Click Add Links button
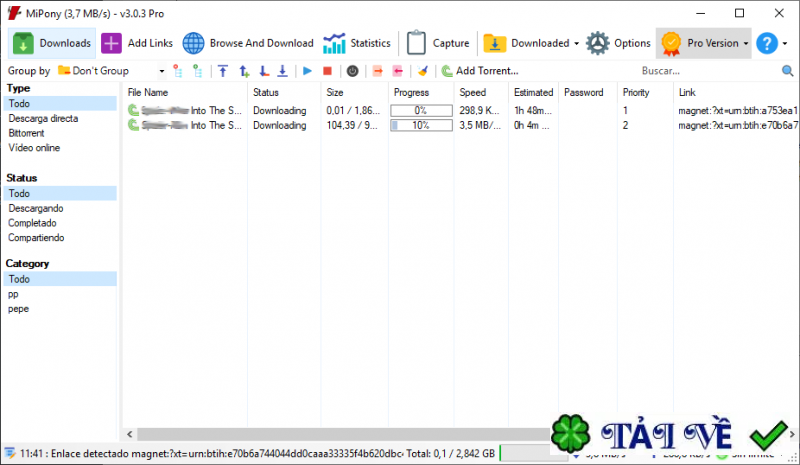 (x=137, y=43)
